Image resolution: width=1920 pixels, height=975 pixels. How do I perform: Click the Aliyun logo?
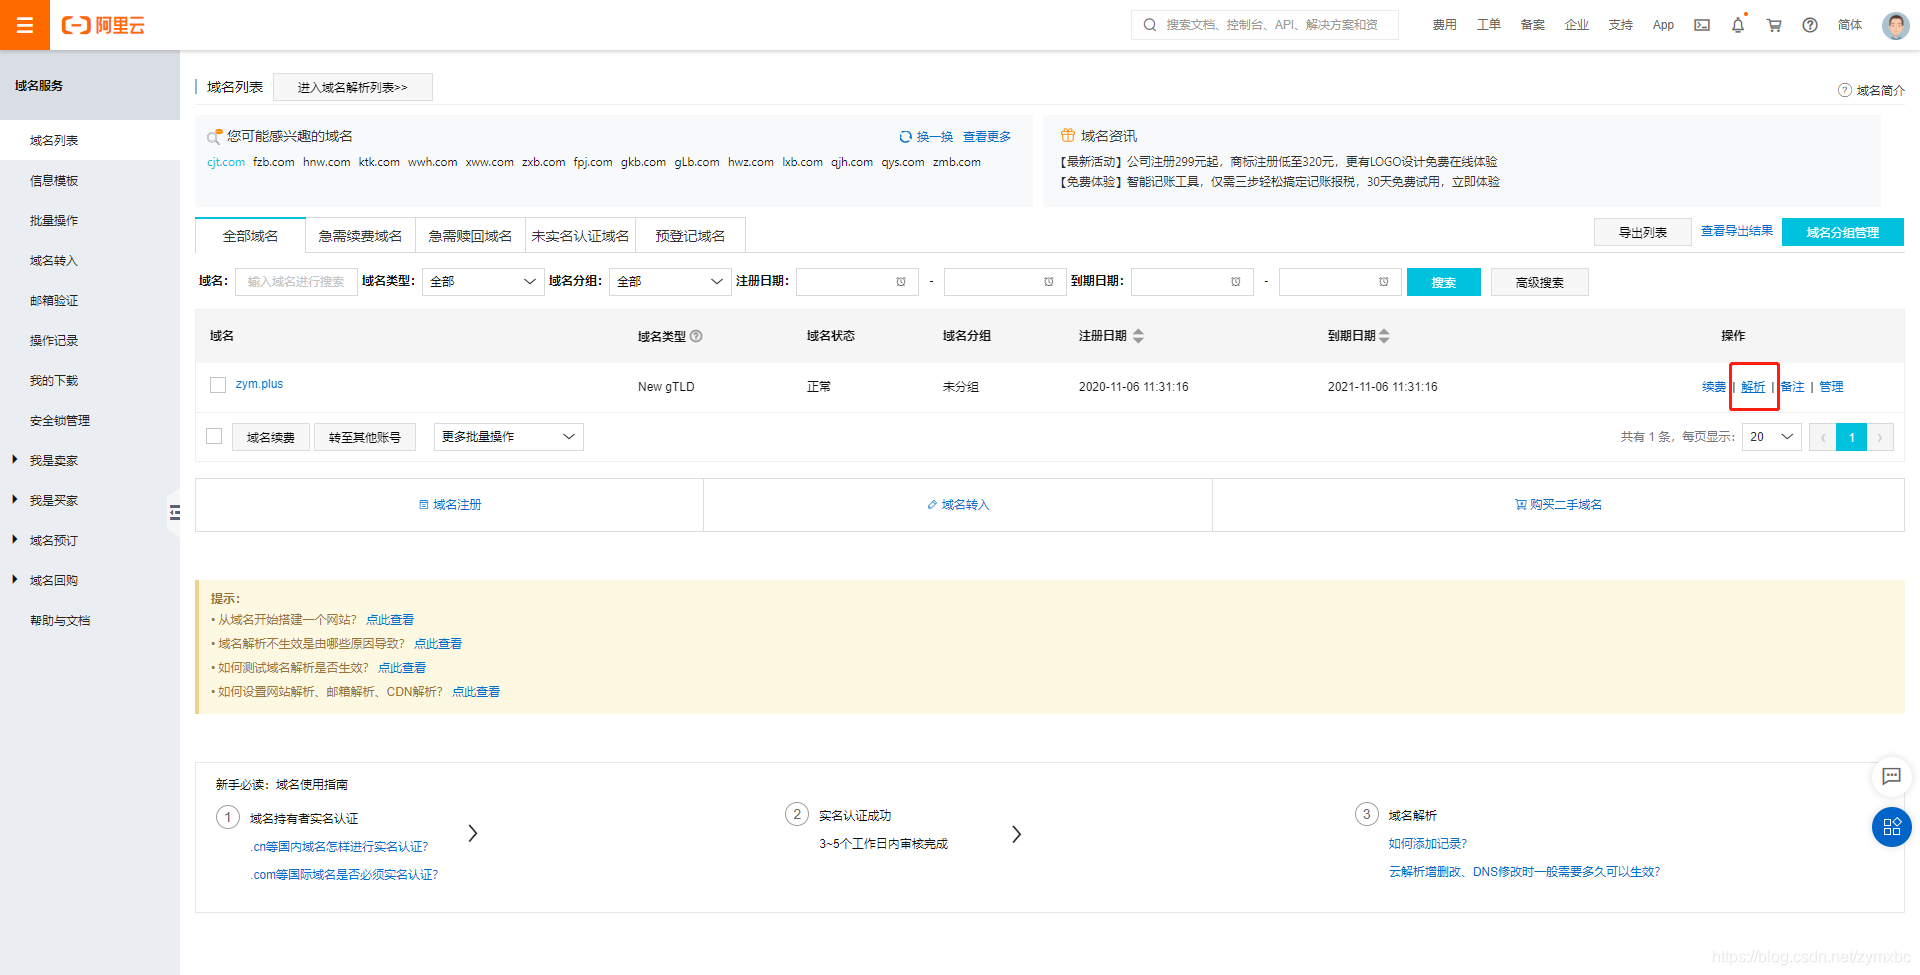coord(103,25)
